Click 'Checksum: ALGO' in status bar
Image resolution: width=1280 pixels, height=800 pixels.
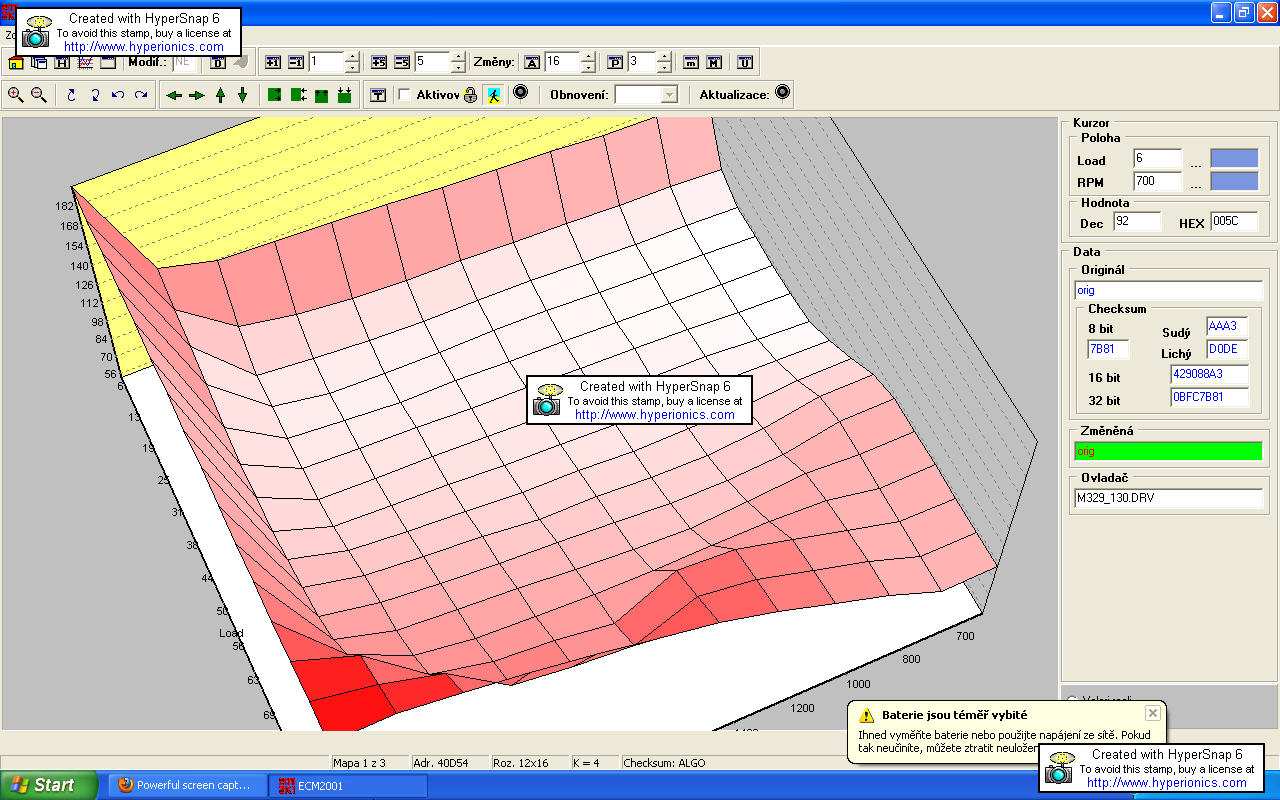664,763
